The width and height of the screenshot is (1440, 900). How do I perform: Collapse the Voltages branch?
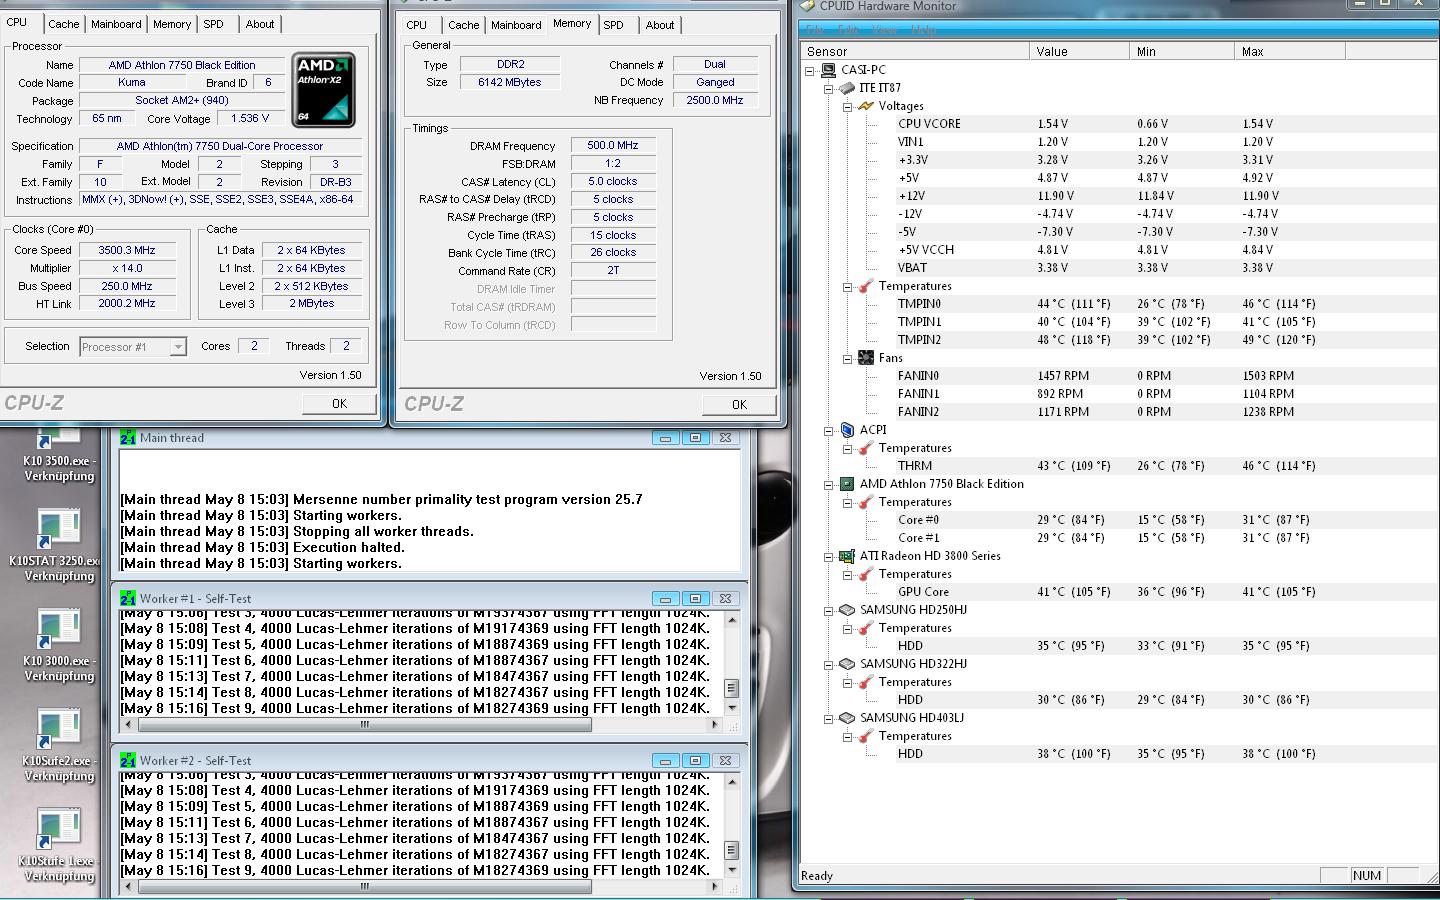point(847,106)
